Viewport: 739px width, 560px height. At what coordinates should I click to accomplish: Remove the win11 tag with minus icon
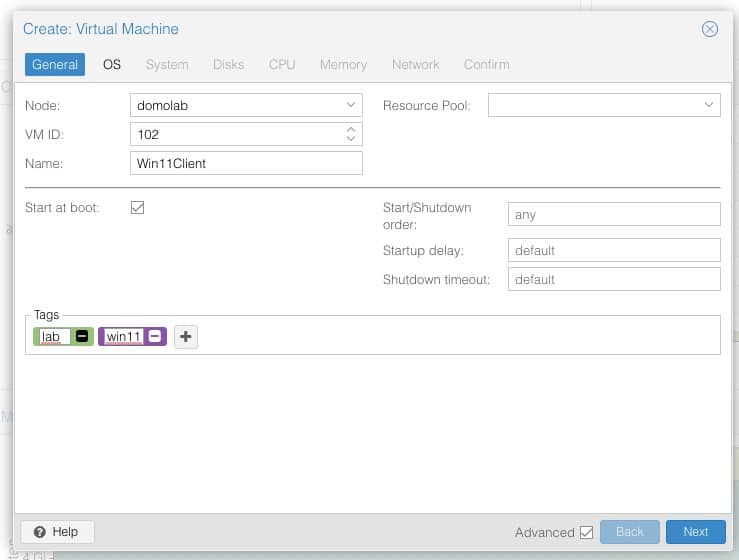(x=155, y=337)
